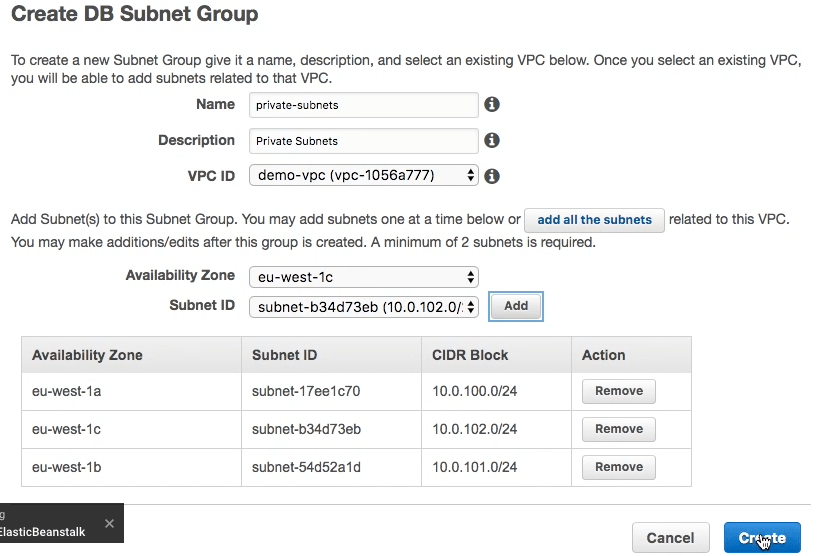Click the Description field containing Private Subnets
Screen dimensions: 819x556
tap(363, 141)
